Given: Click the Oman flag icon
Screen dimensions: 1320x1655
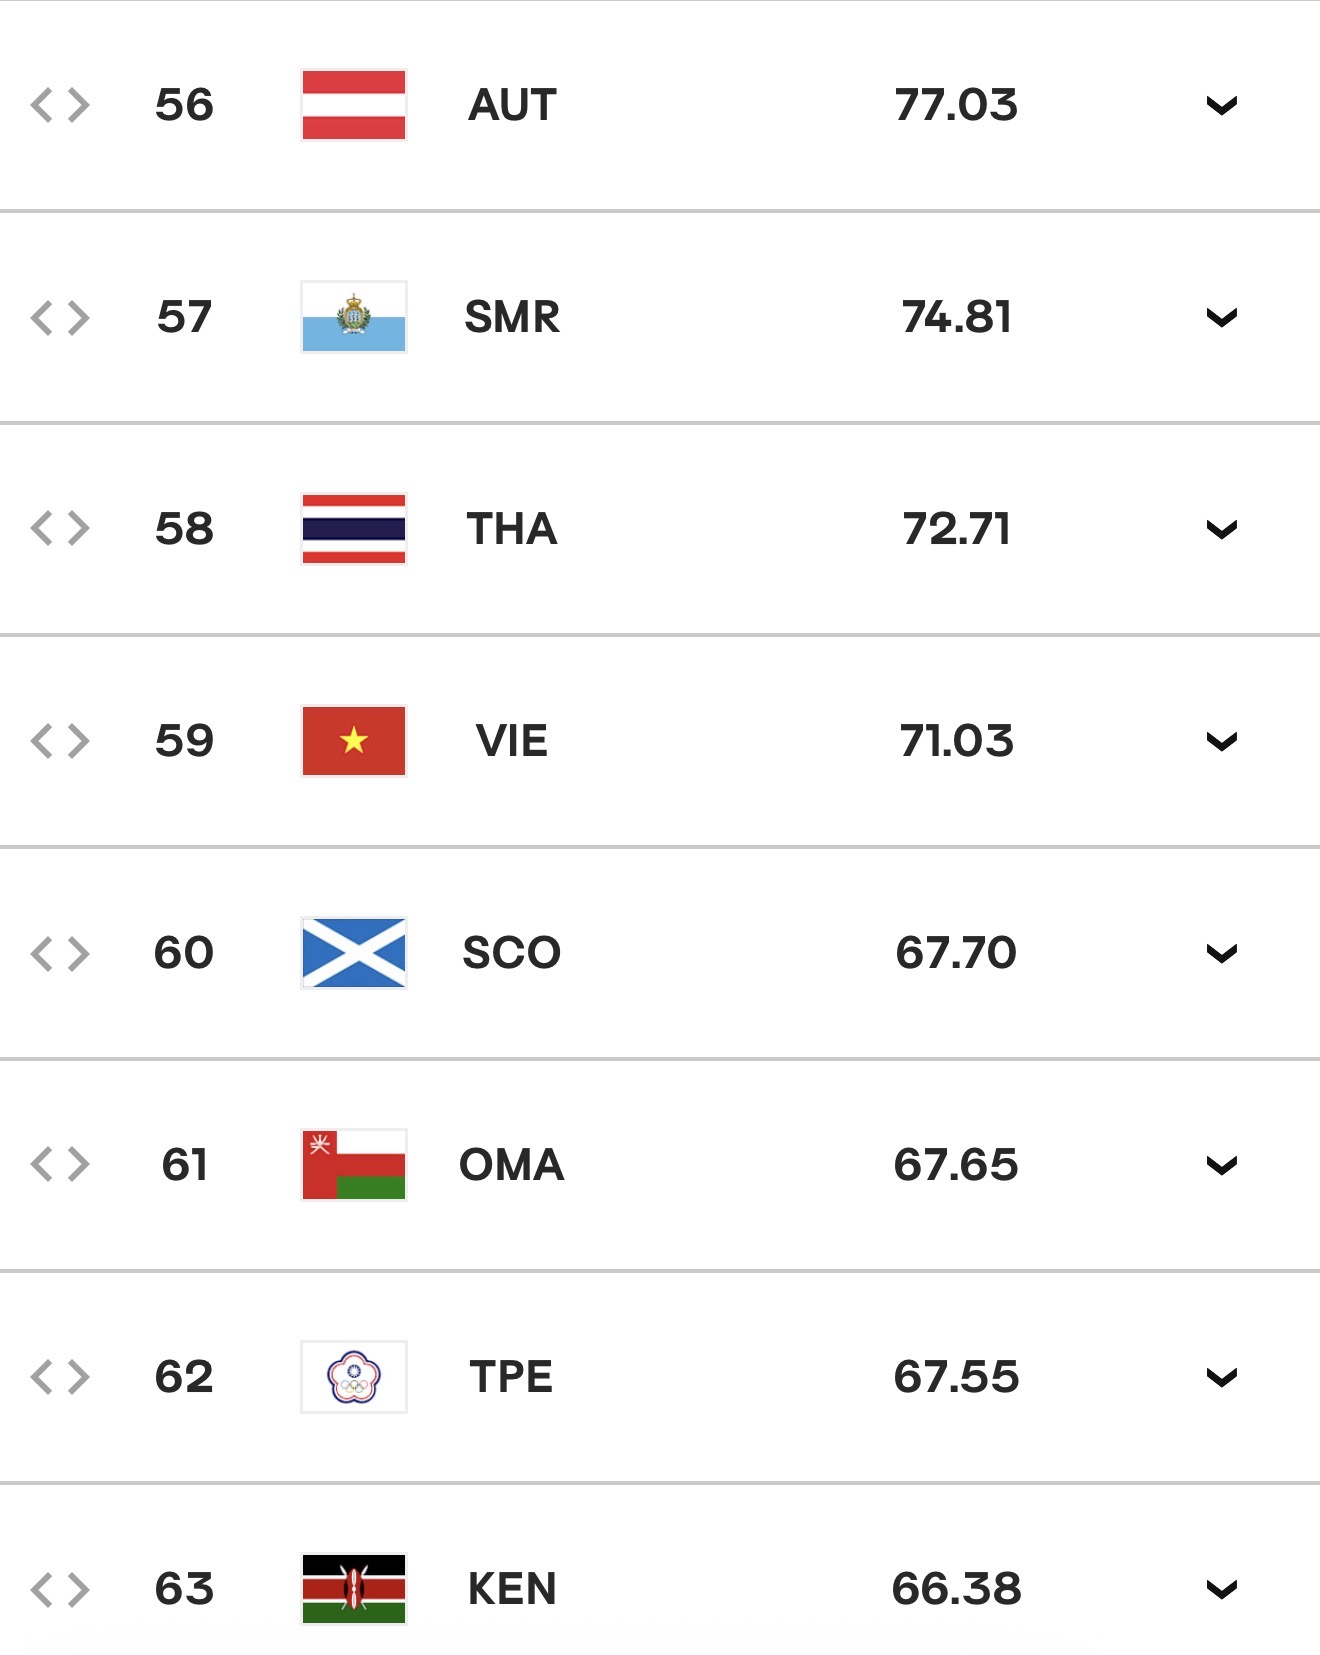Looking at the screenshot, I should pyautogui.click(x=354, y=1165).
